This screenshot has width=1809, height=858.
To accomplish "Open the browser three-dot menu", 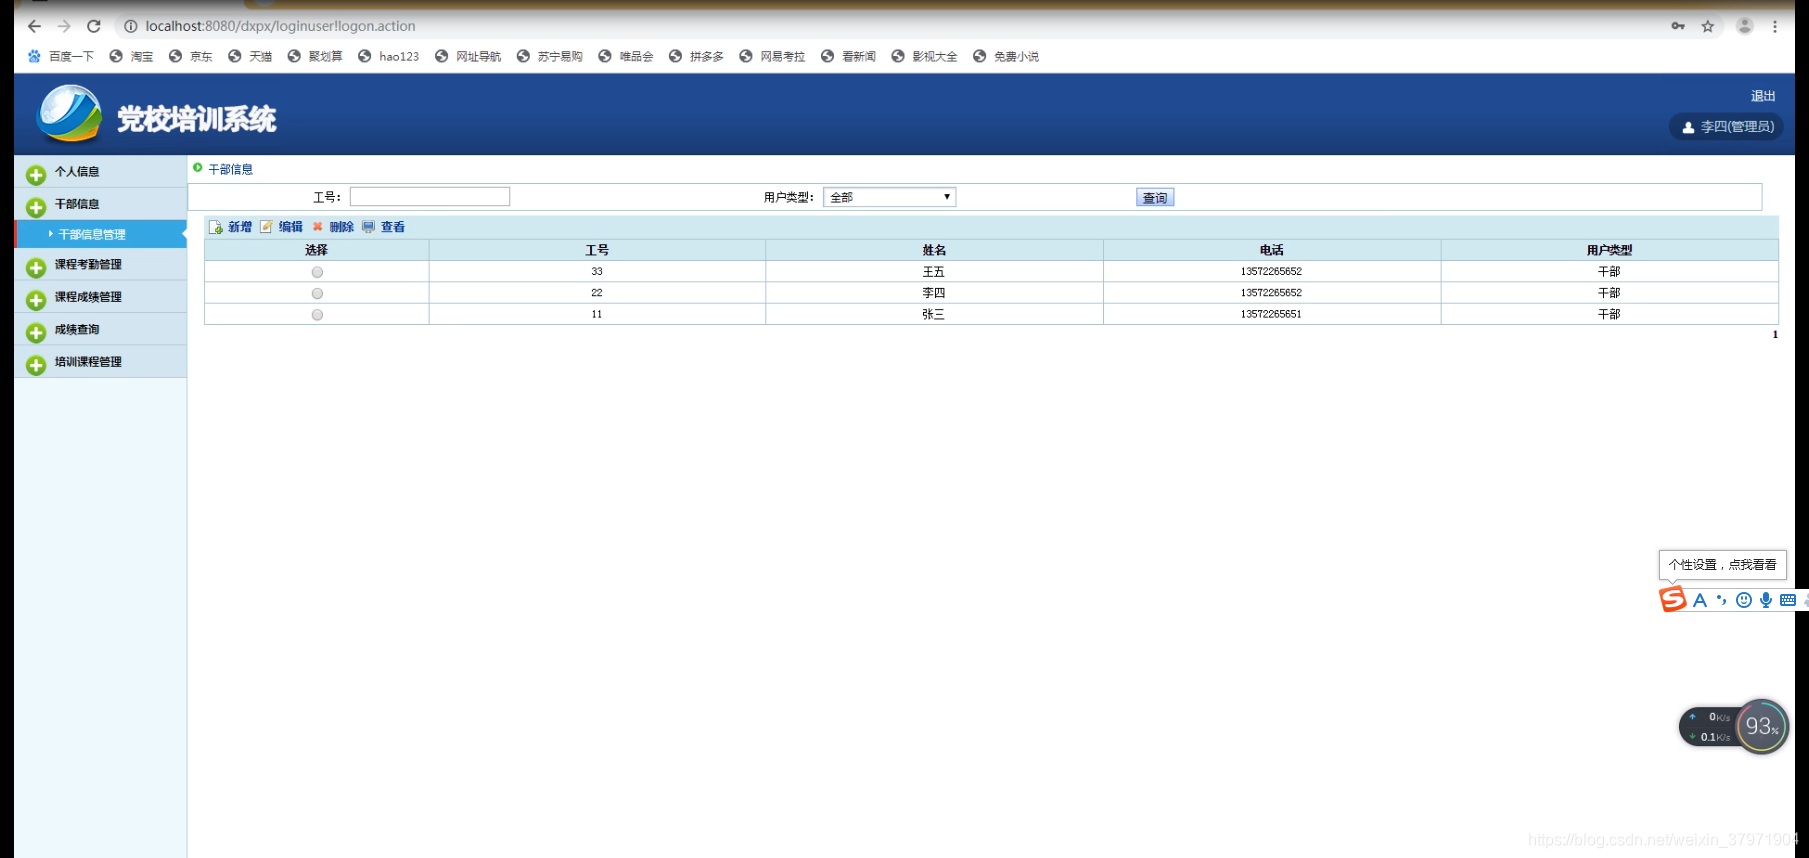I will click(x=1775, y=26).
